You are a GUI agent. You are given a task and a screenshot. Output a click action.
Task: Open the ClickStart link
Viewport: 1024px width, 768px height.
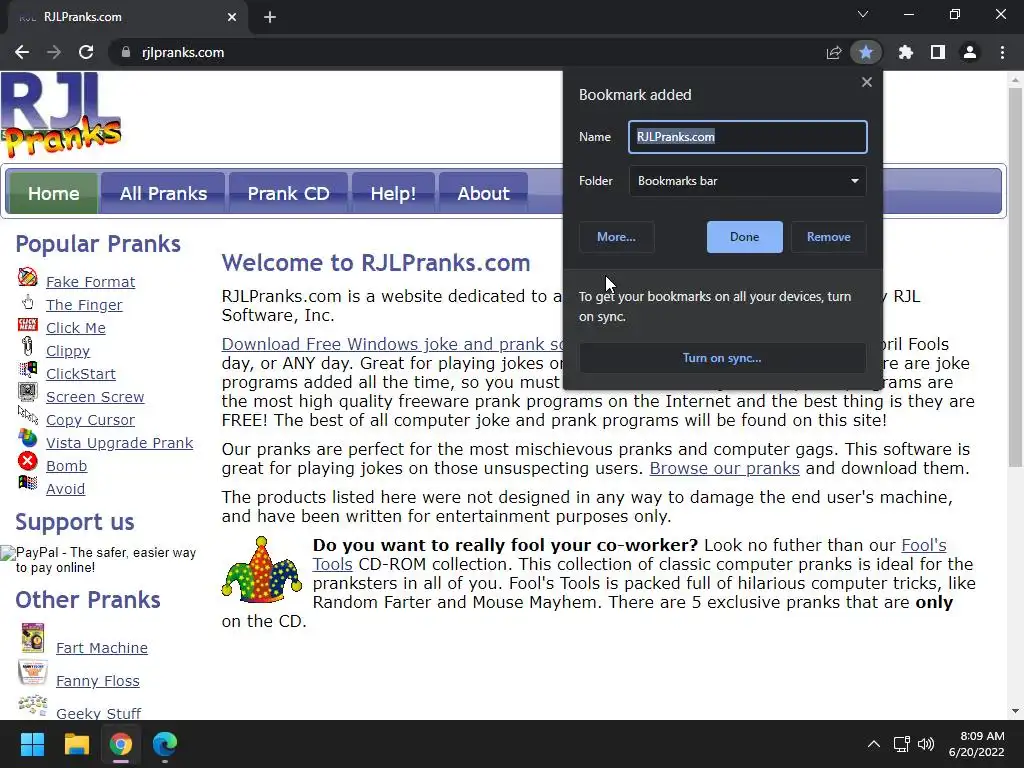81,374
